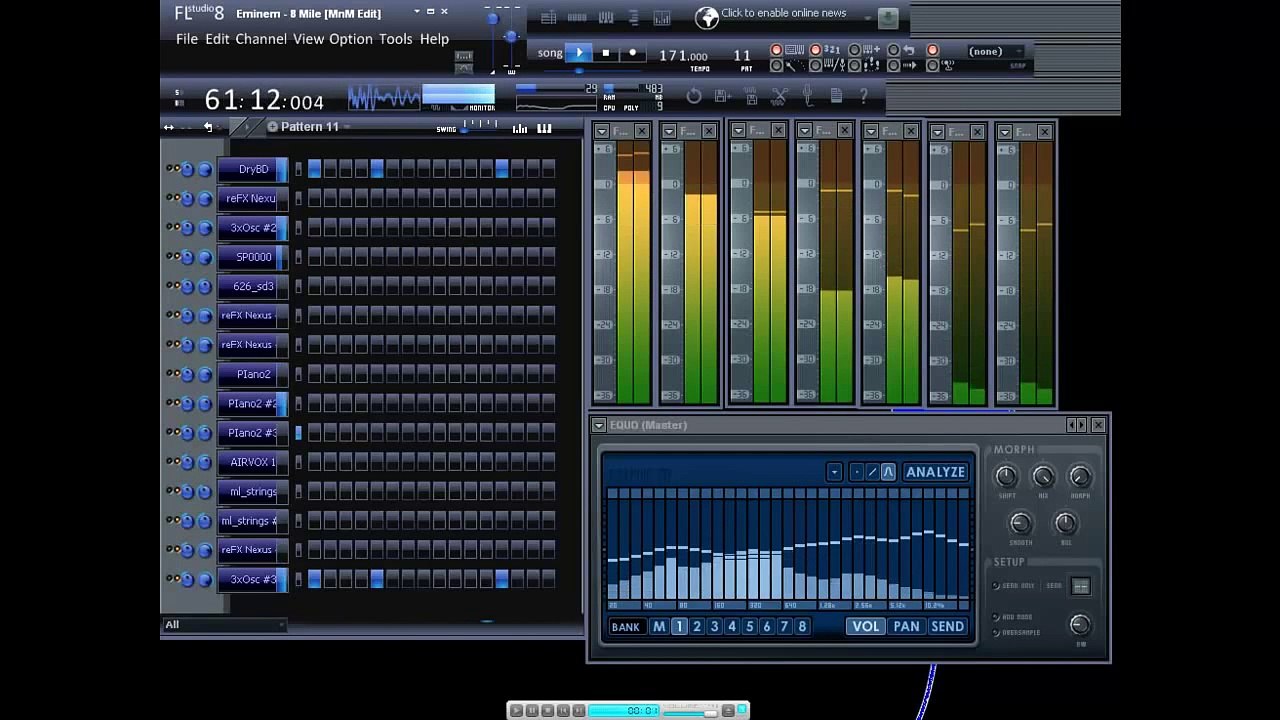Viewport: 1280px width, 720px height.
Task: Open the graph editor bars icon in step sequencer
Action: [520, 128]
